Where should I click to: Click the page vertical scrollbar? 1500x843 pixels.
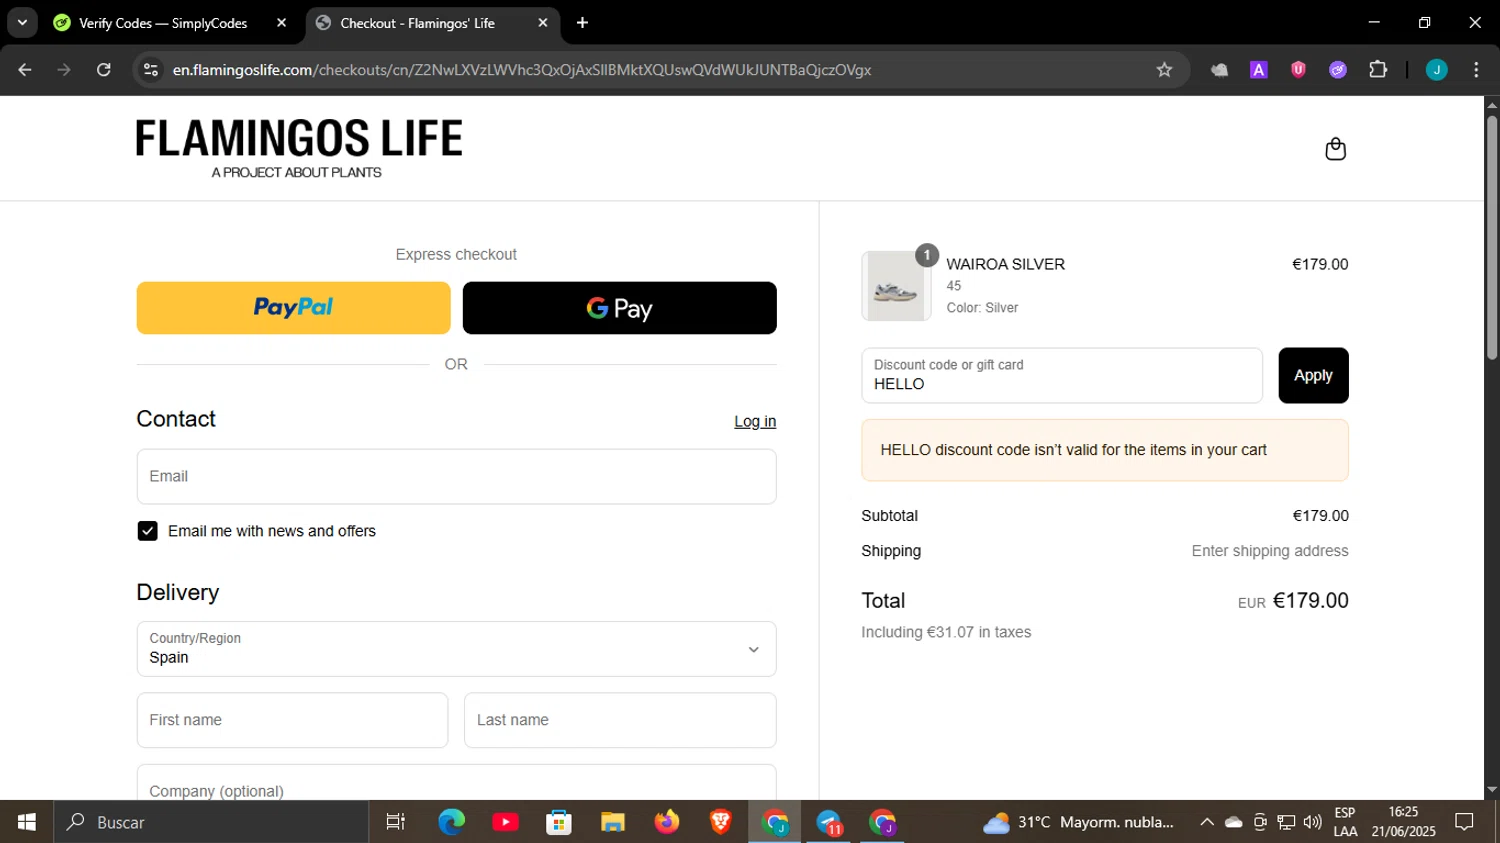[x=1491, y=240]
